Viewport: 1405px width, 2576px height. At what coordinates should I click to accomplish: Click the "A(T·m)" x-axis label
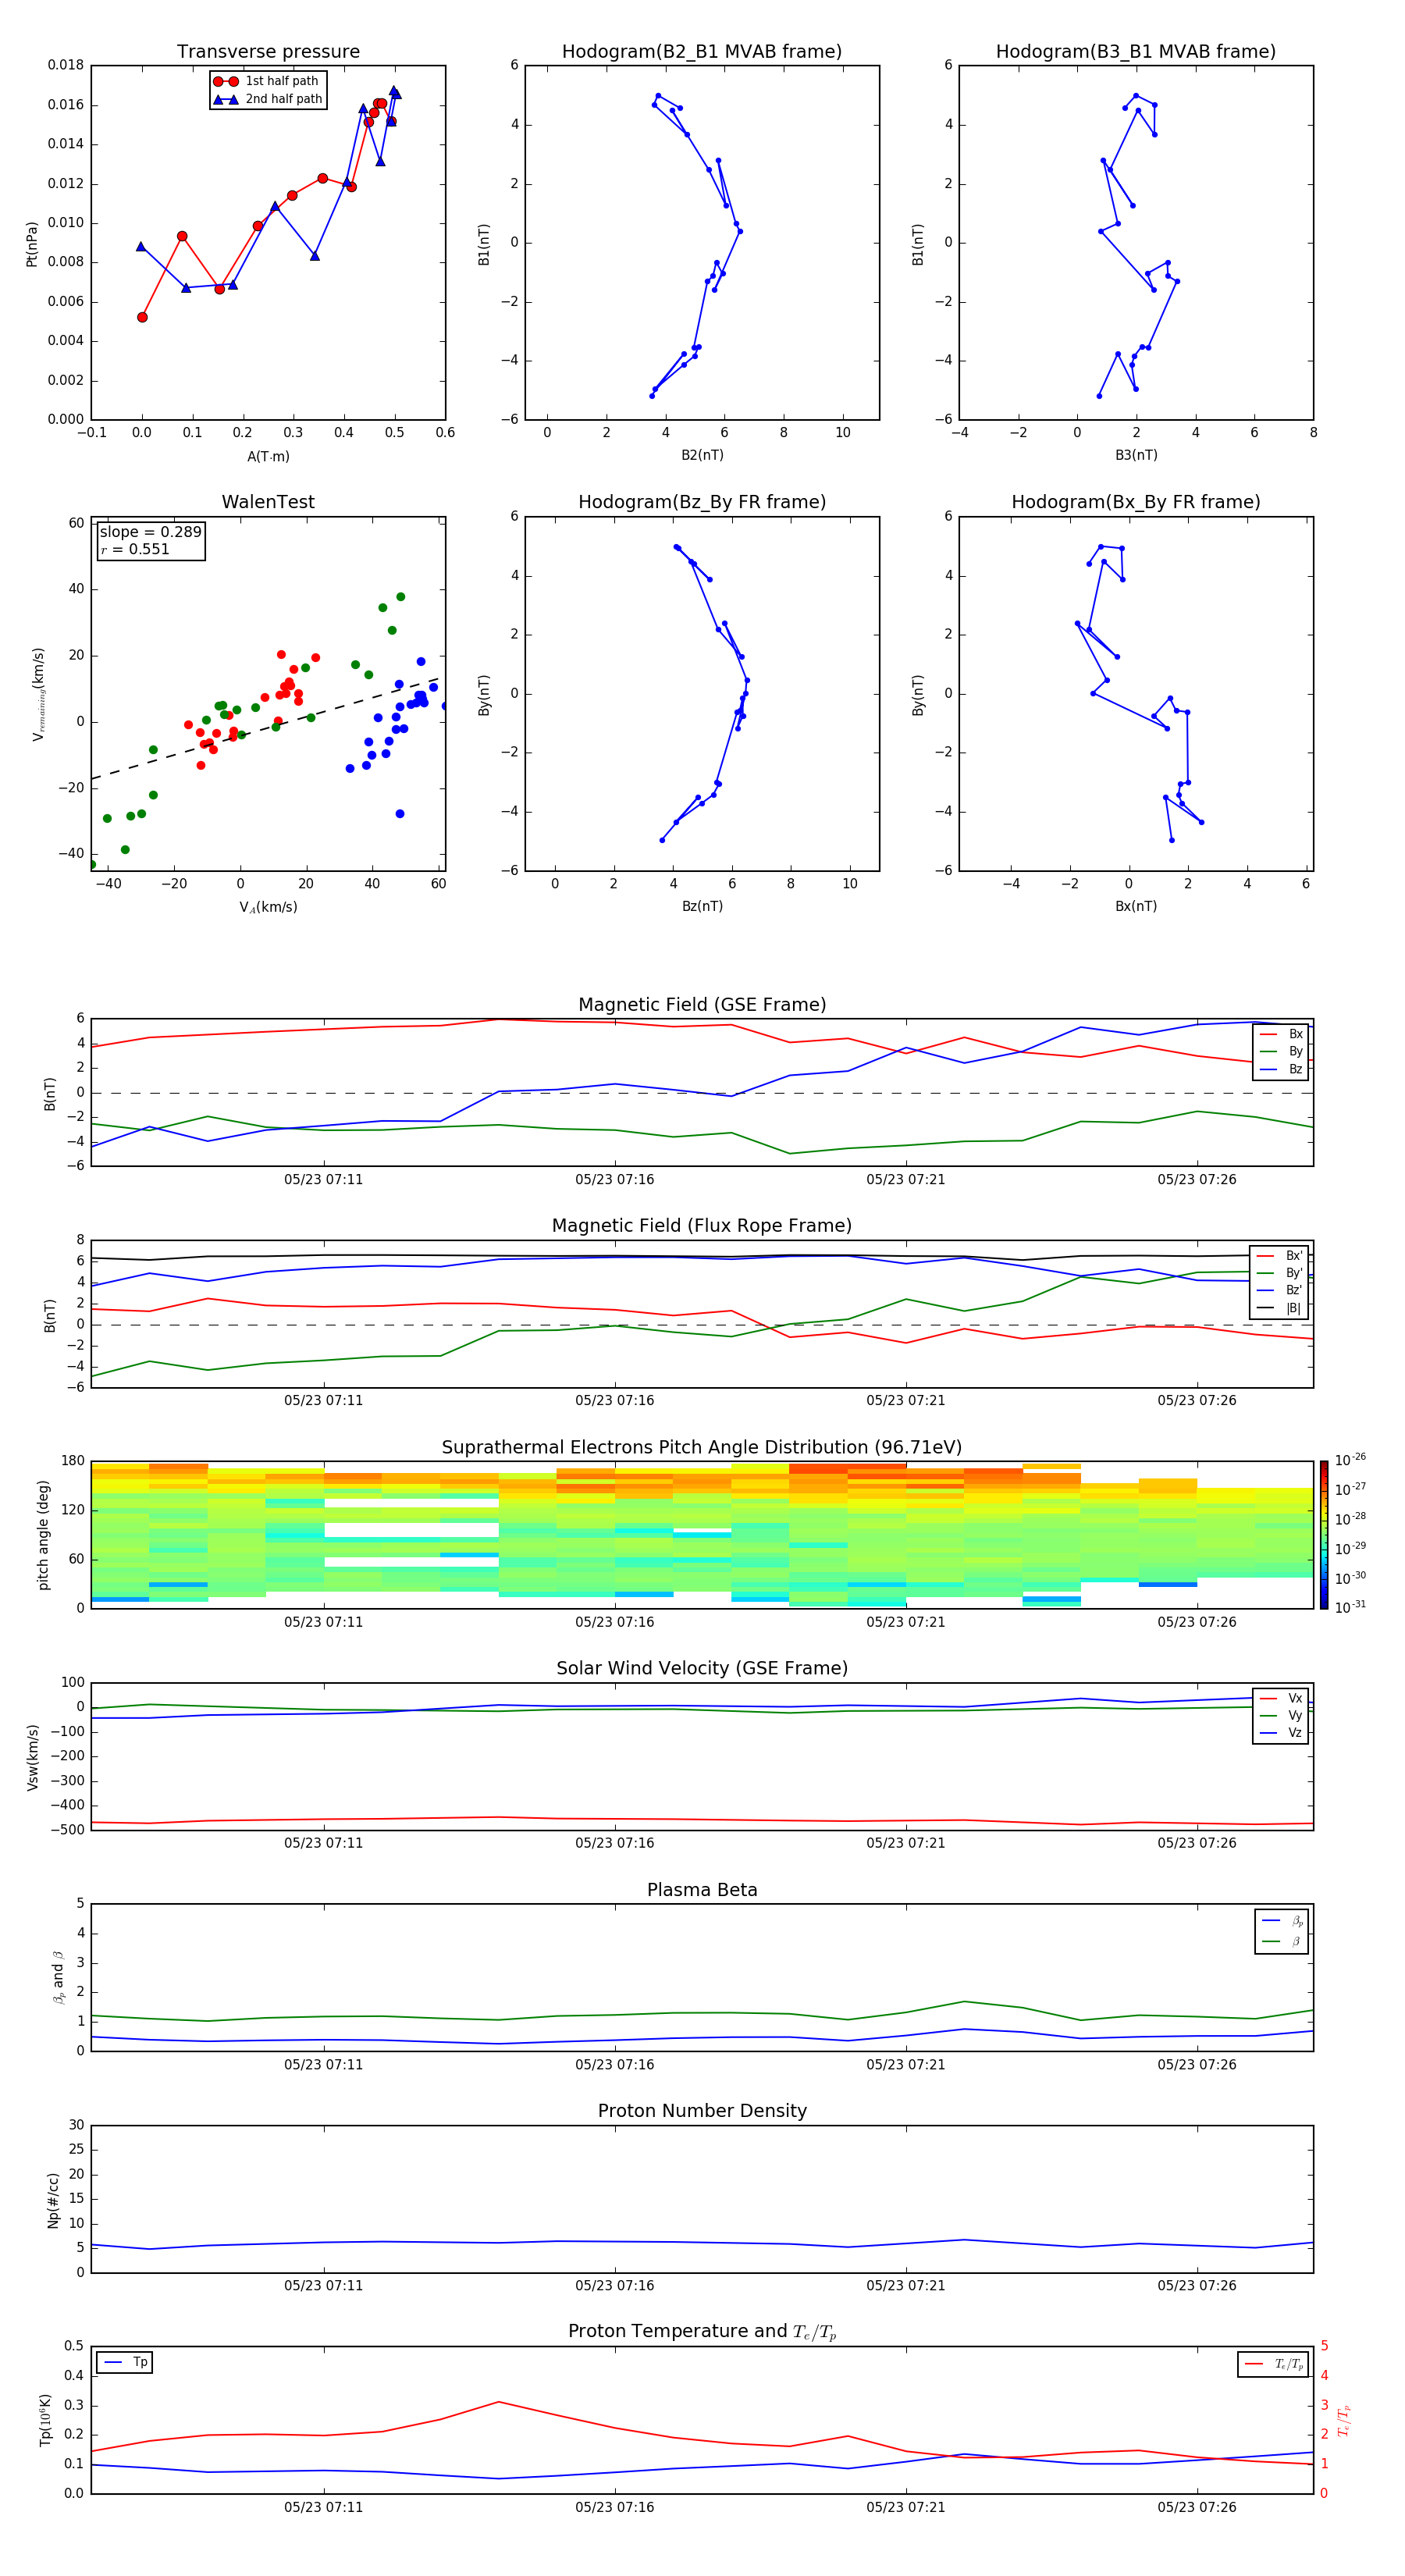[268, 456]
